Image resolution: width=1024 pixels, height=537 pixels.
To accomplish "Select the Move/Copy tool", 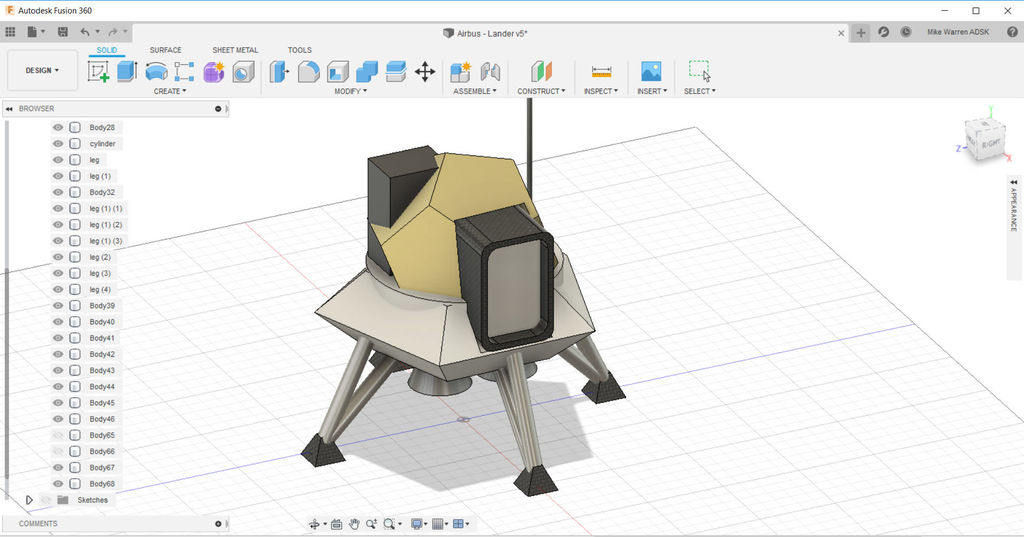I will [425, 71].
